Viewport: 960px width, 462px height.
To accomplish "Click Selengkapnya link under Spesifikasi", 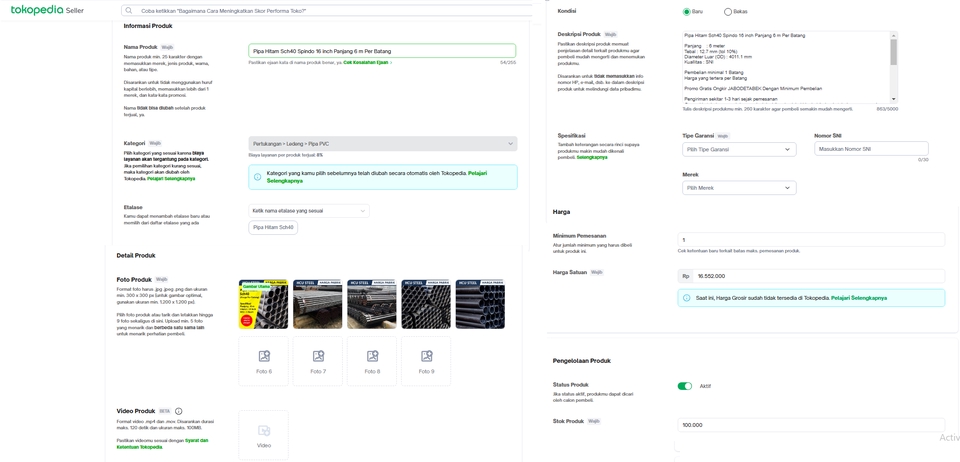I will [x=592, y=157].
